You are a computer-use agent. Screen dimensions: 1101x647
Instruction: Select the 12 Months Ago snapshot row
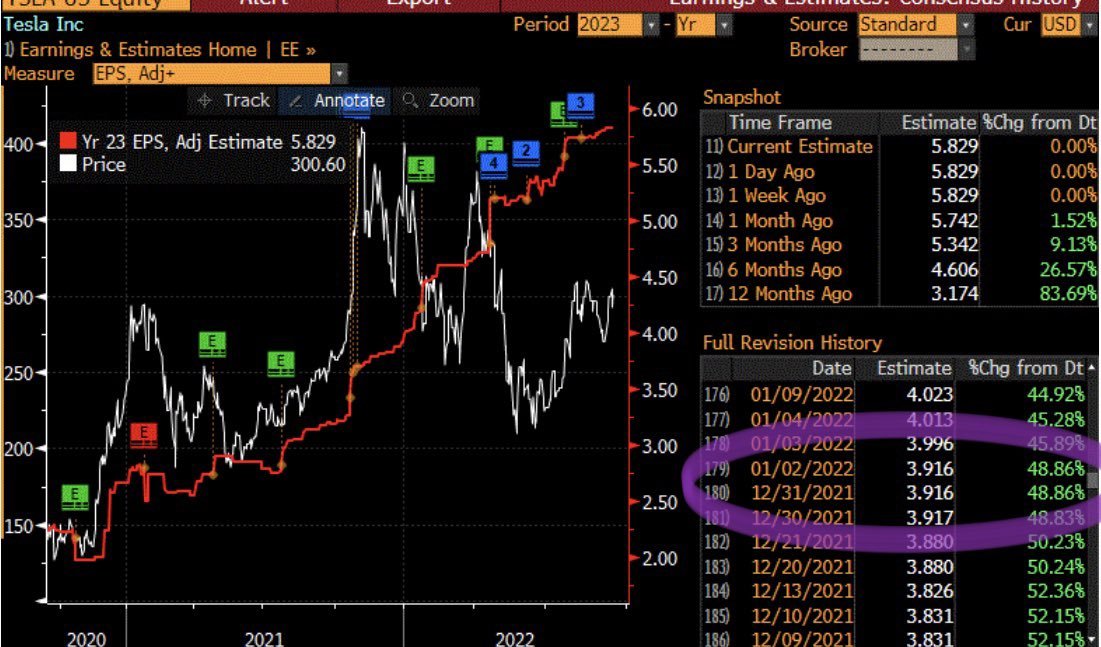point(900,294)
